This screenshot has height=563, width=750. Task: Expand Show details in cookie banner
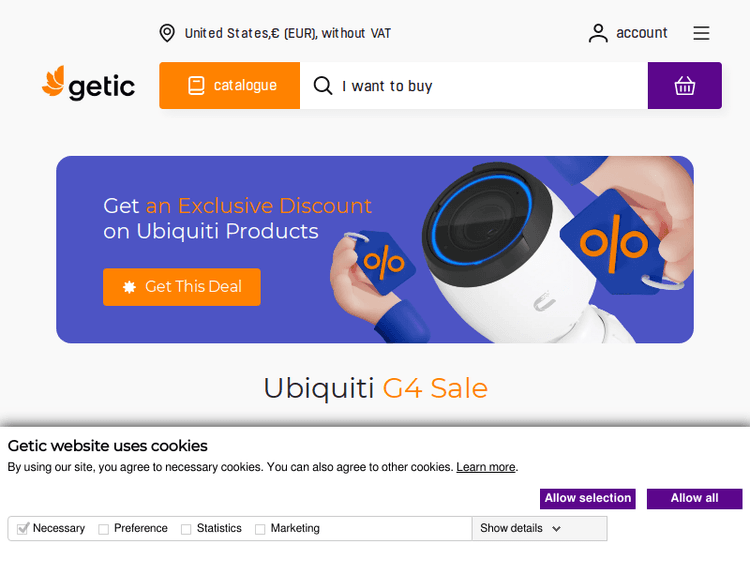[520, 529]
